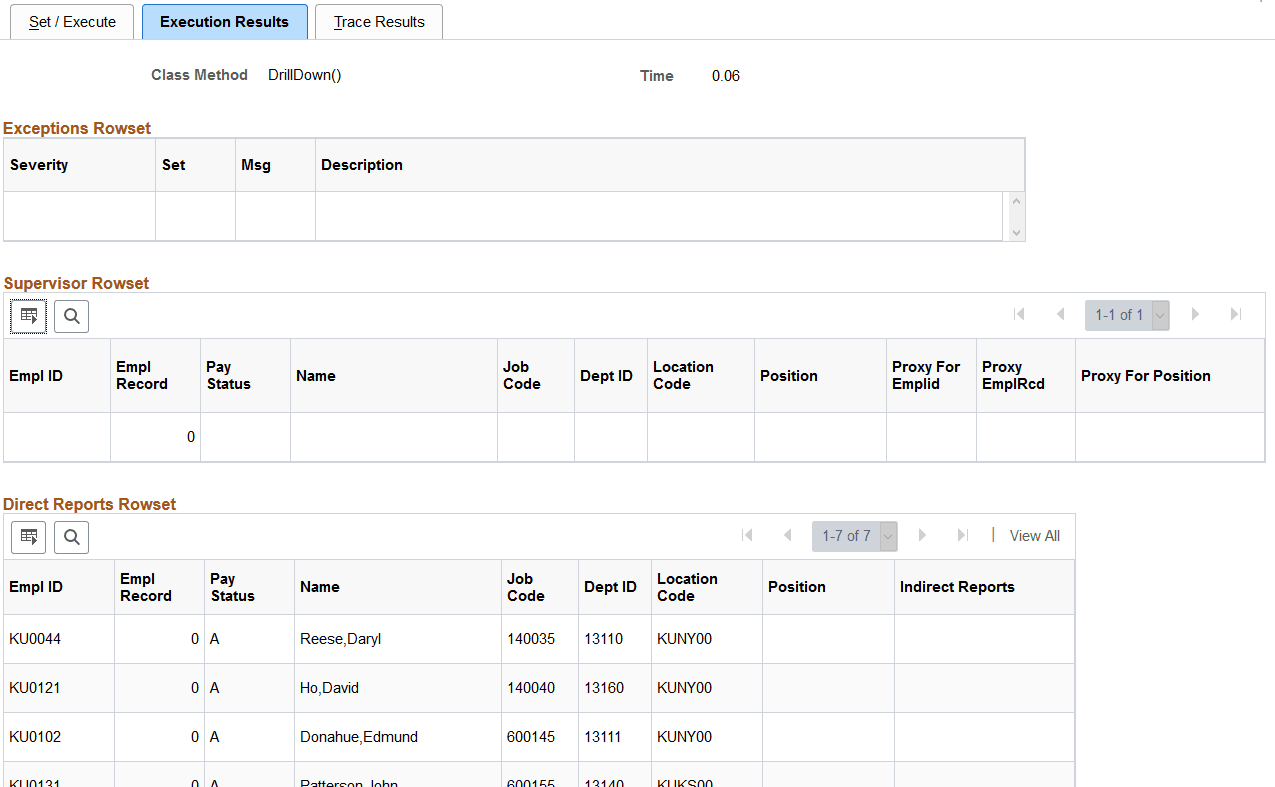Viewport: 1275px width, 787px height.
Task: Click the Find icon in Direct Reports Rowset
Action: coord(70,536)
